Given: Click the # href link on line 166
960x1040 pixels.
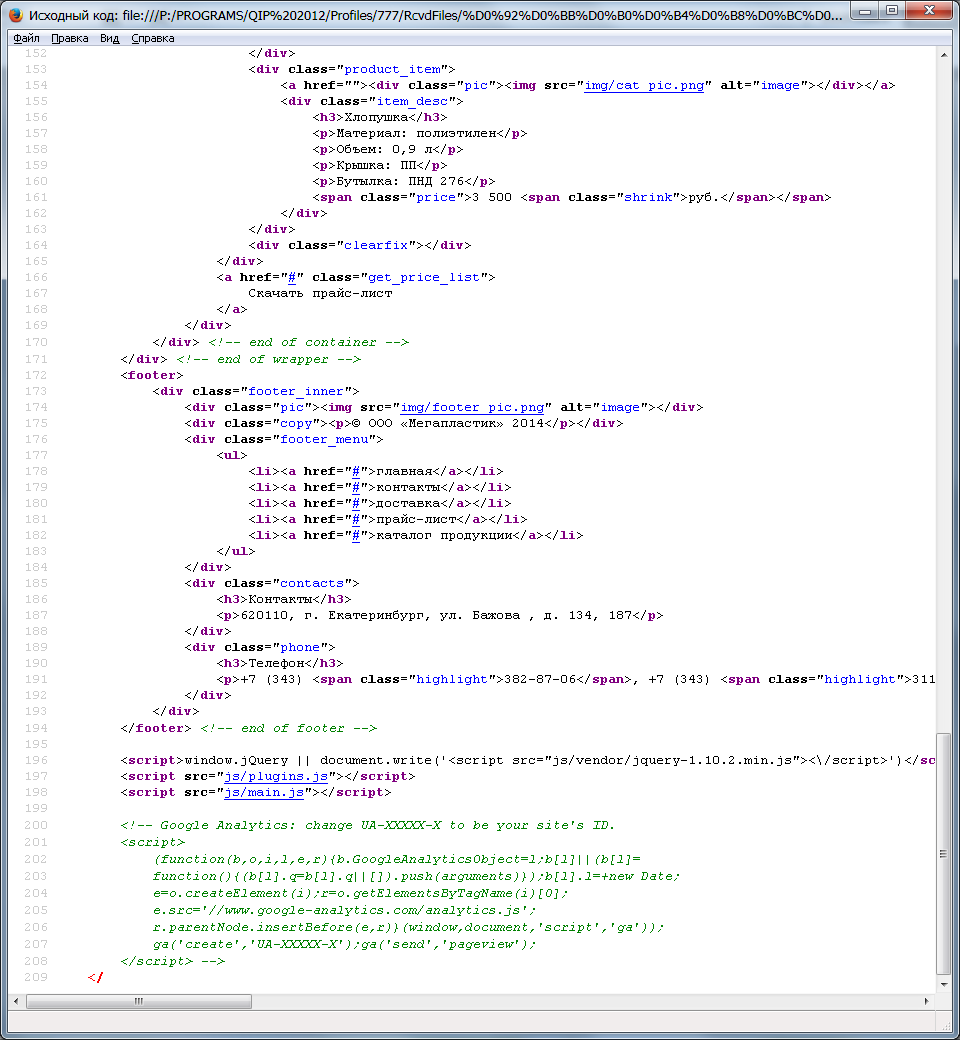Looking at the screenshot, I should click(x=292, y=278).
